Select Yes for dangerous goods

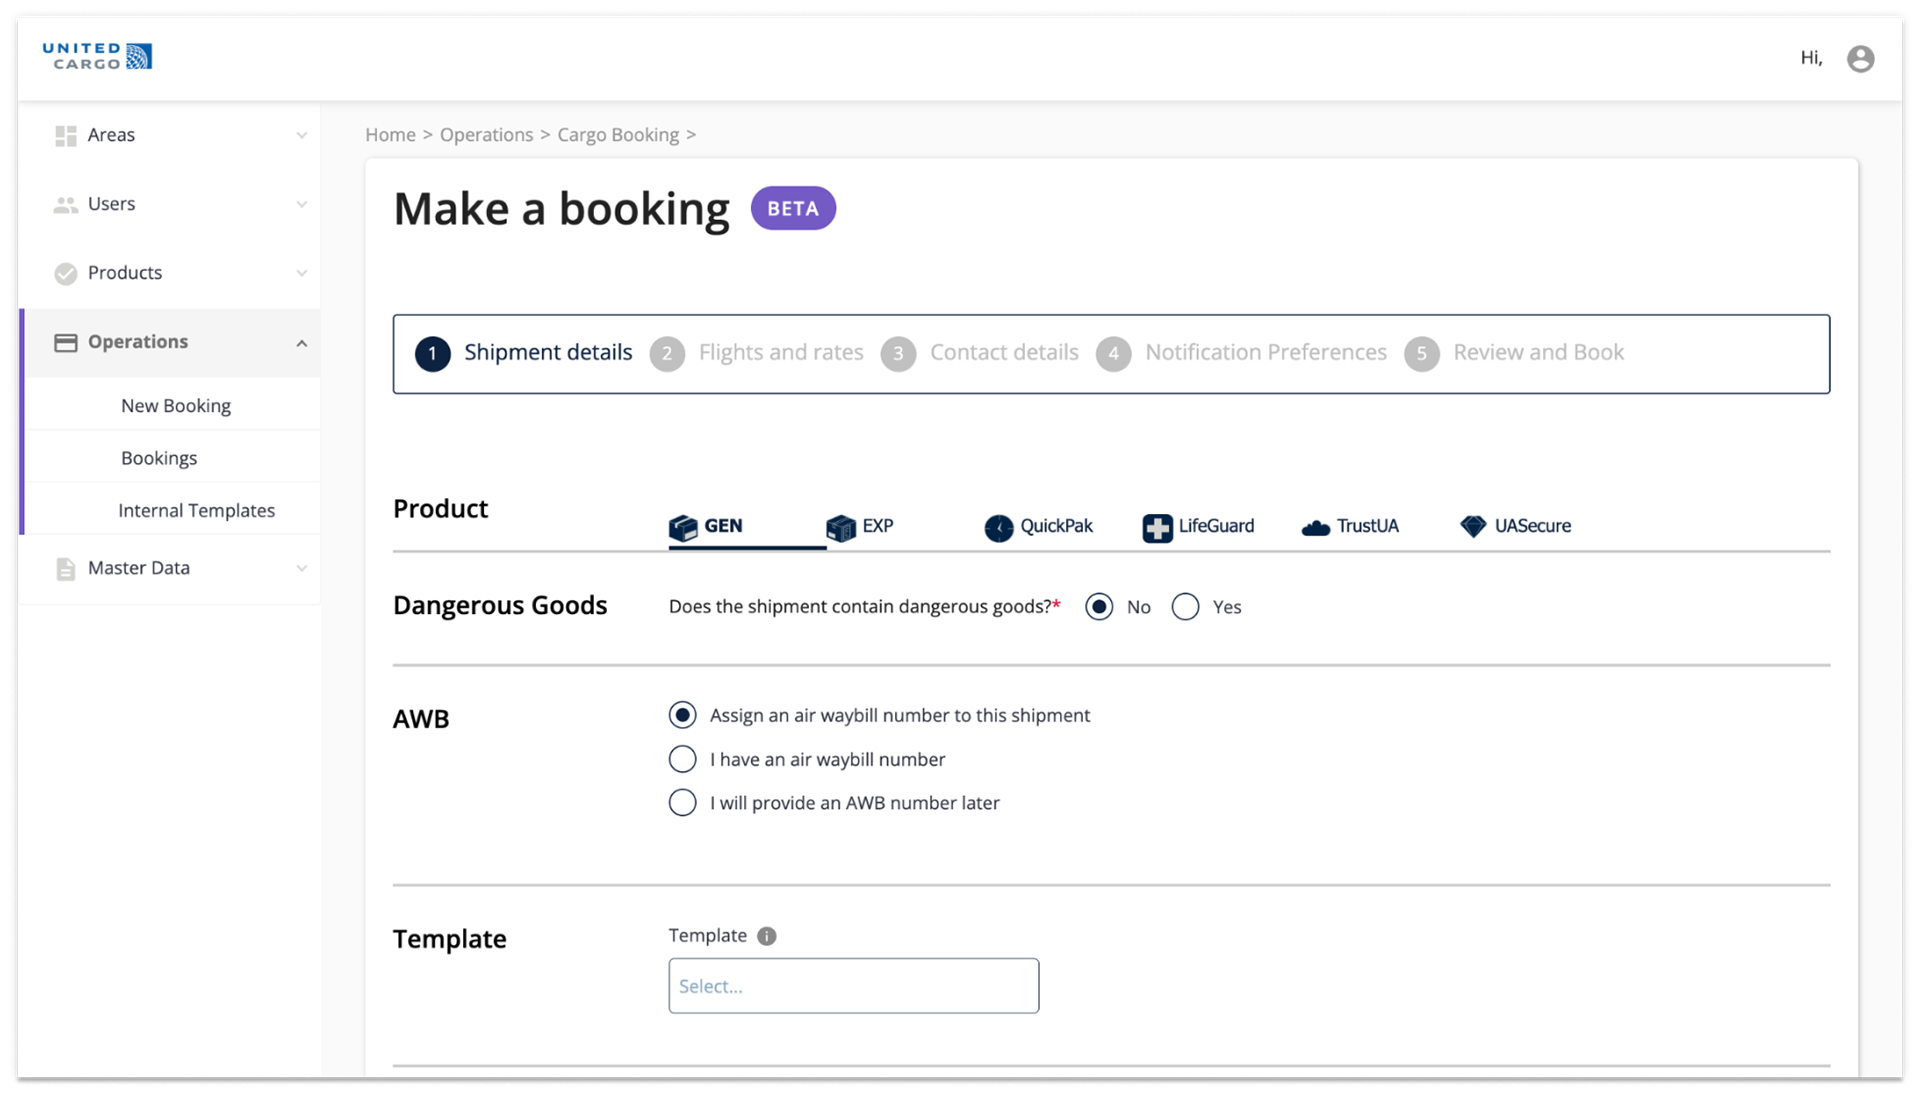pos(1185,607)
